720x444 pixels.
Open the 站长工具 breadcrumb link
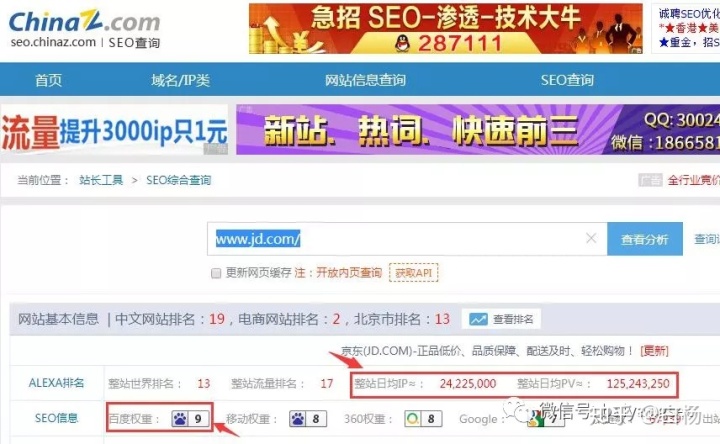[101, 180]
